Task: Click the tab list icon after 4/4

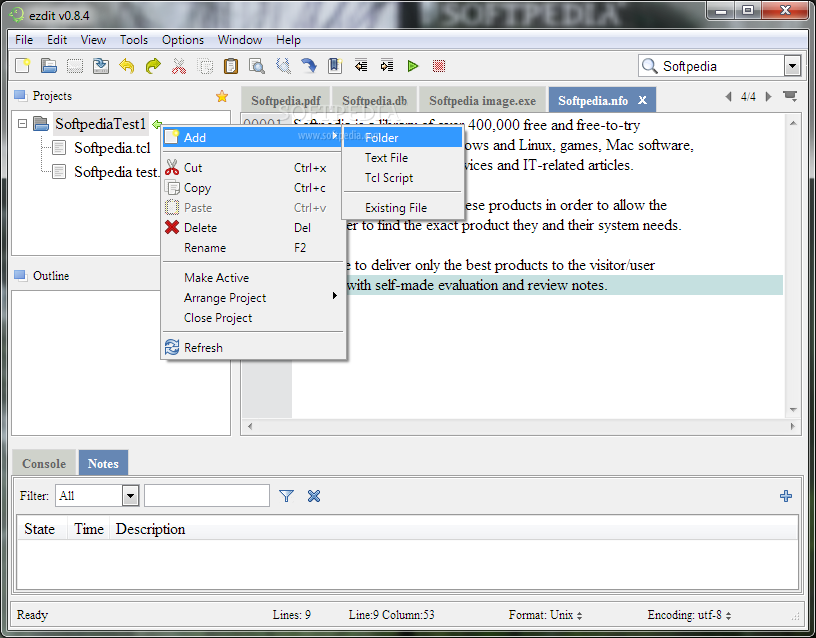Action: click(790, 96)
